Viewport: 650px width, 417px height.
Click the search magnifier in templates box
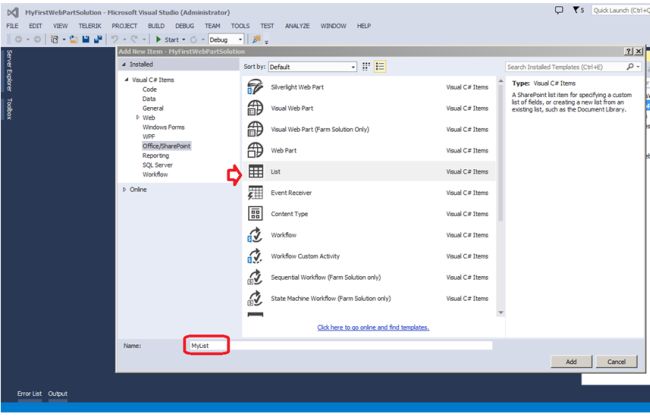pos(630,67)
